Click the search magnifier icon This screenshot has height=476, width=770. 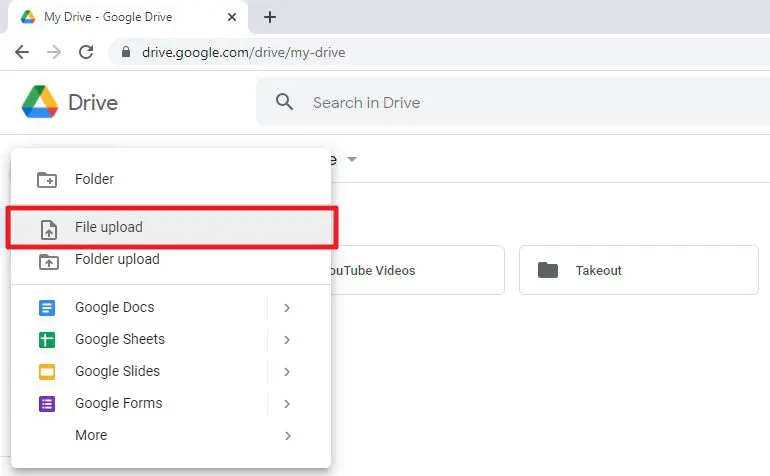[284, 102]
